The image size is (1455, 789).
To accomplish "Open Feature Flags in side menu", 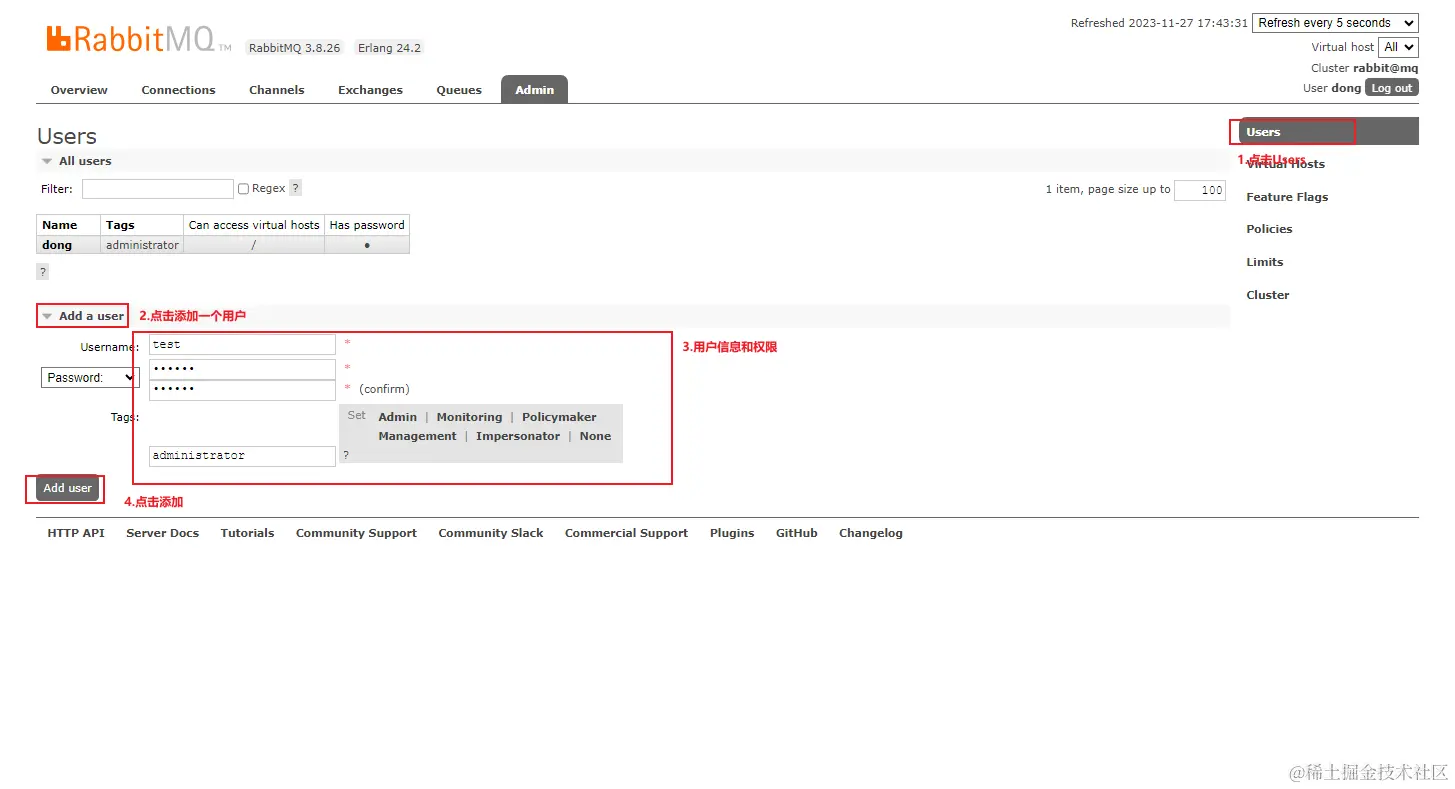I will (1287, 197).
